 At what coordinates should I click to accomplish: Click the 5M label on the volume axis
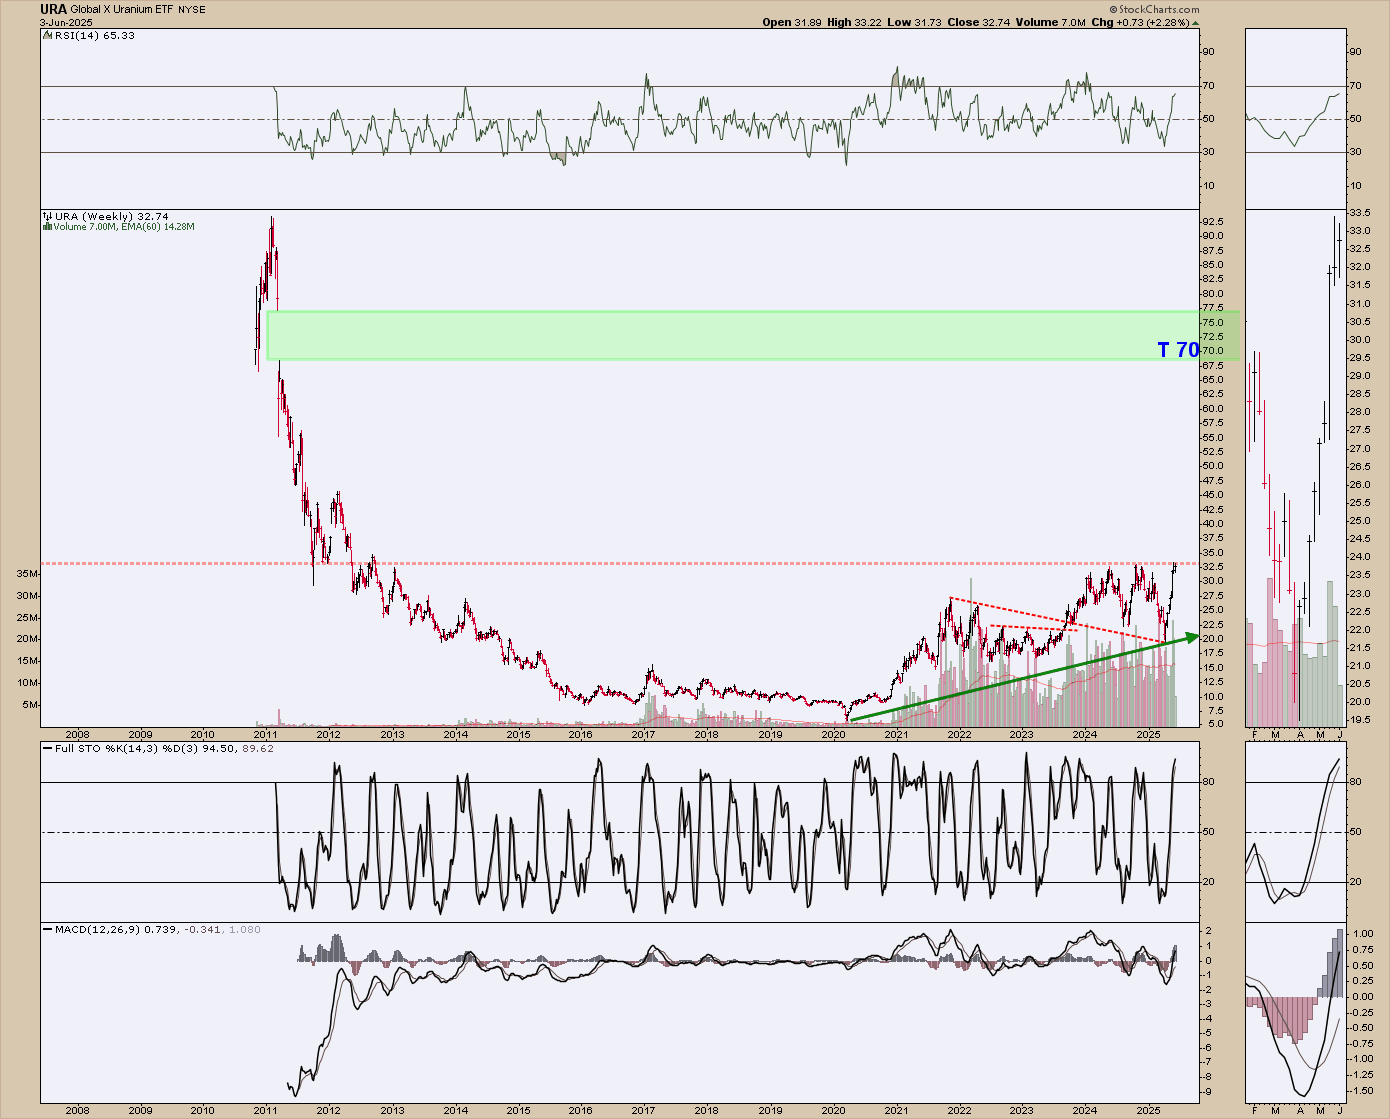pos(30,705)
